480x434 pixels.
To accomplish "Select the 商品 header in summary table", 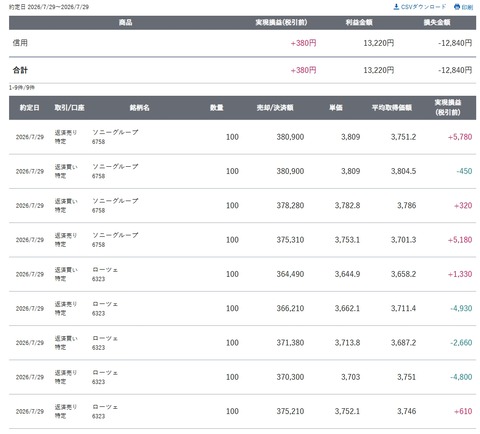I will point(125,22).
